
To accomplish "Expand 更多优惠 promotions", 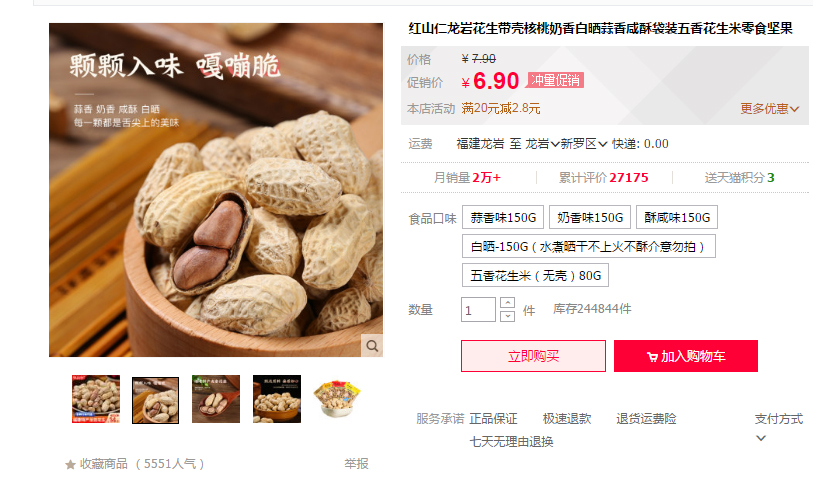I will coord(769,109).
